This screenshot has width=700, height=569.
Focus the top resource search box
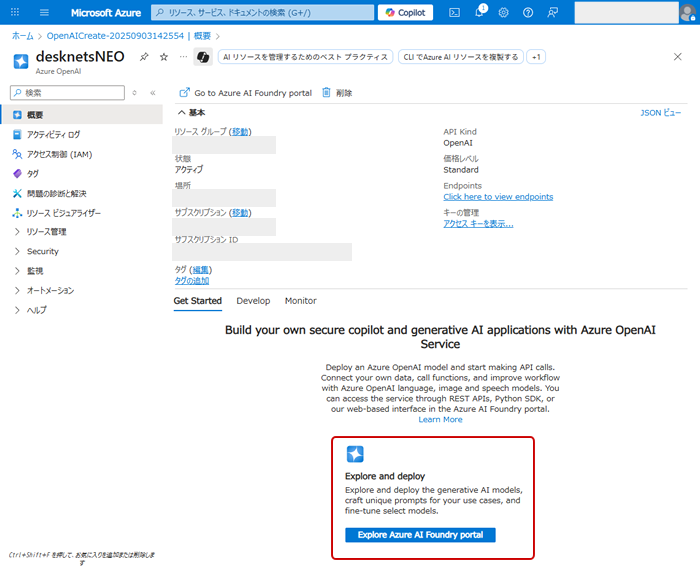point(262,12)
